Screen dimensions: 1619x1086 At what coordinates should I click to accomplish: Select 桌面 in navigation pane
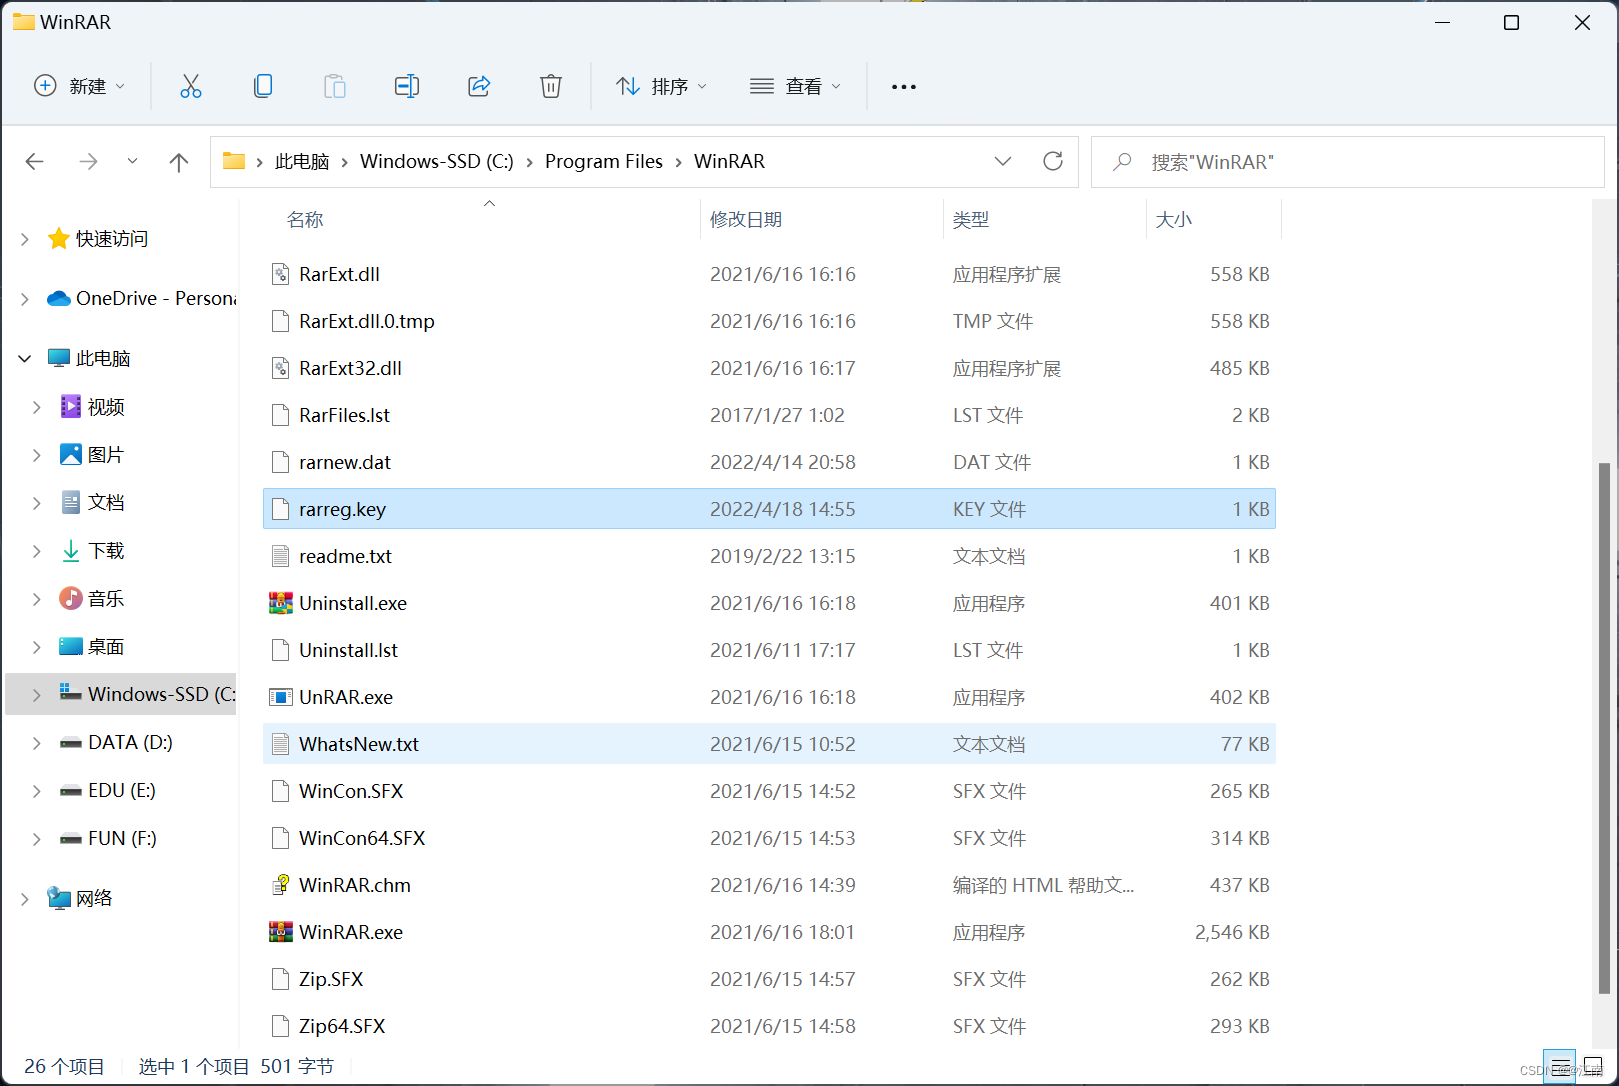106,646
